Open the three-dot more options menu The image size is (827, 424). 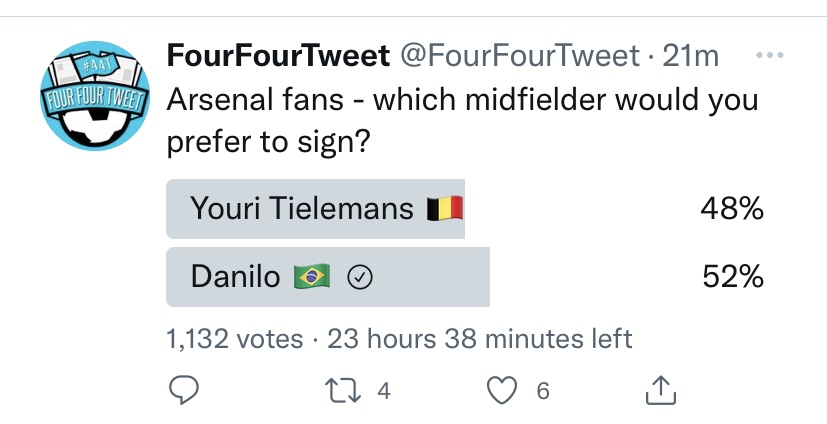pos(770,55)
